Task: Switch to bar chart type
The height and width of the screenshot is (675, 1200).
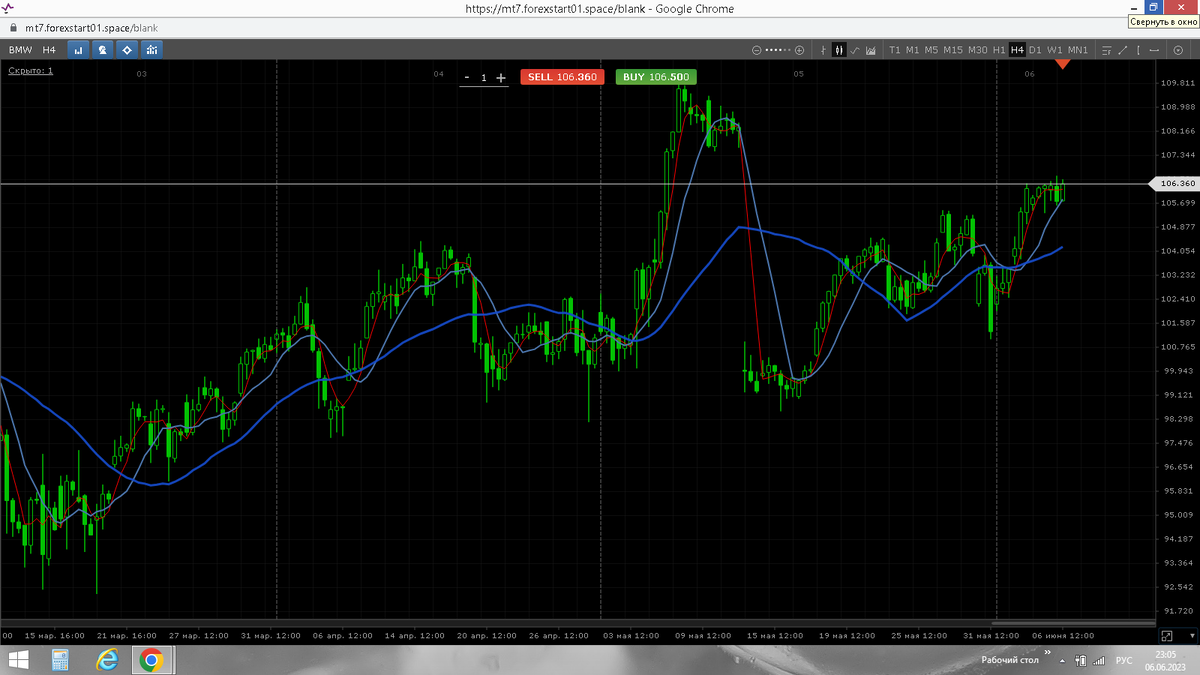Action: pos(823,50)
